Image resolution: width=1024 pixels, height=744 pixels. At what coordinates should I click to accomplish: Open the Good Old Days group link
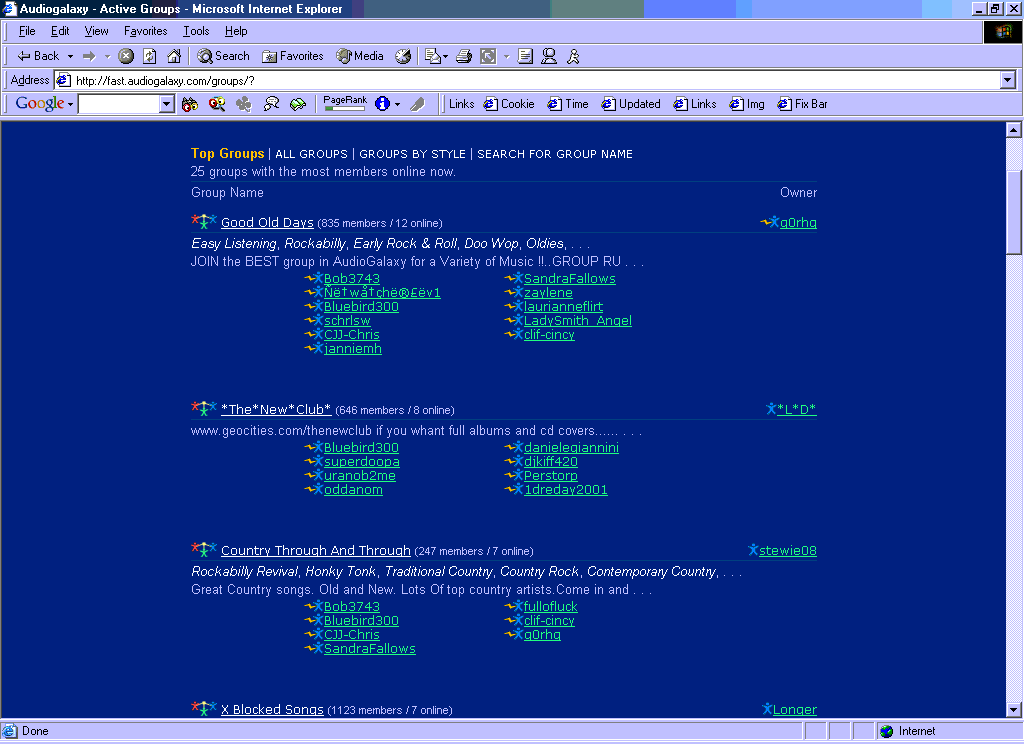pos(267,223)
